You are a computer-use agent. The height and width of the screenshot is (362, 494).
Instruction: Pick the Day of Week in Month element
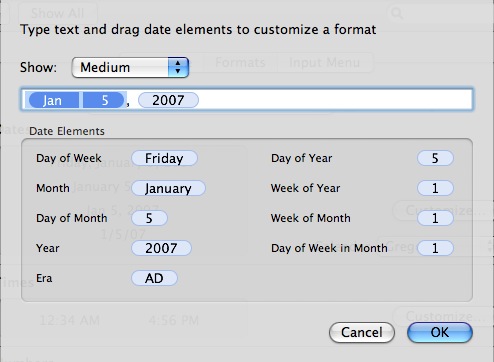[435, 248]
